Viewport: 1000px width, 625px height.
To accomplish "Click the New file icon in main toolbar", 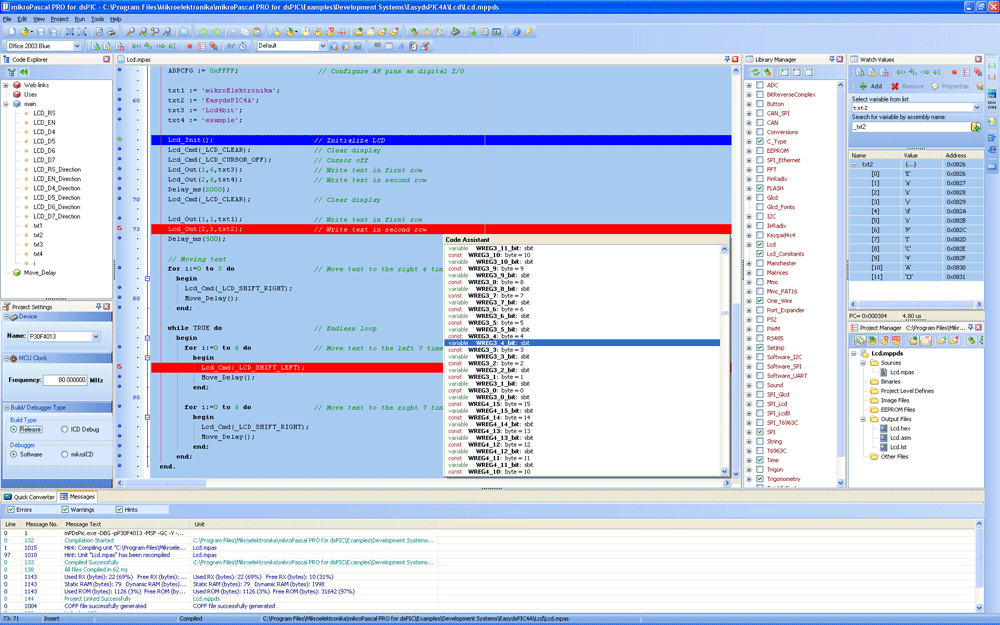I will tap(11, 31).
